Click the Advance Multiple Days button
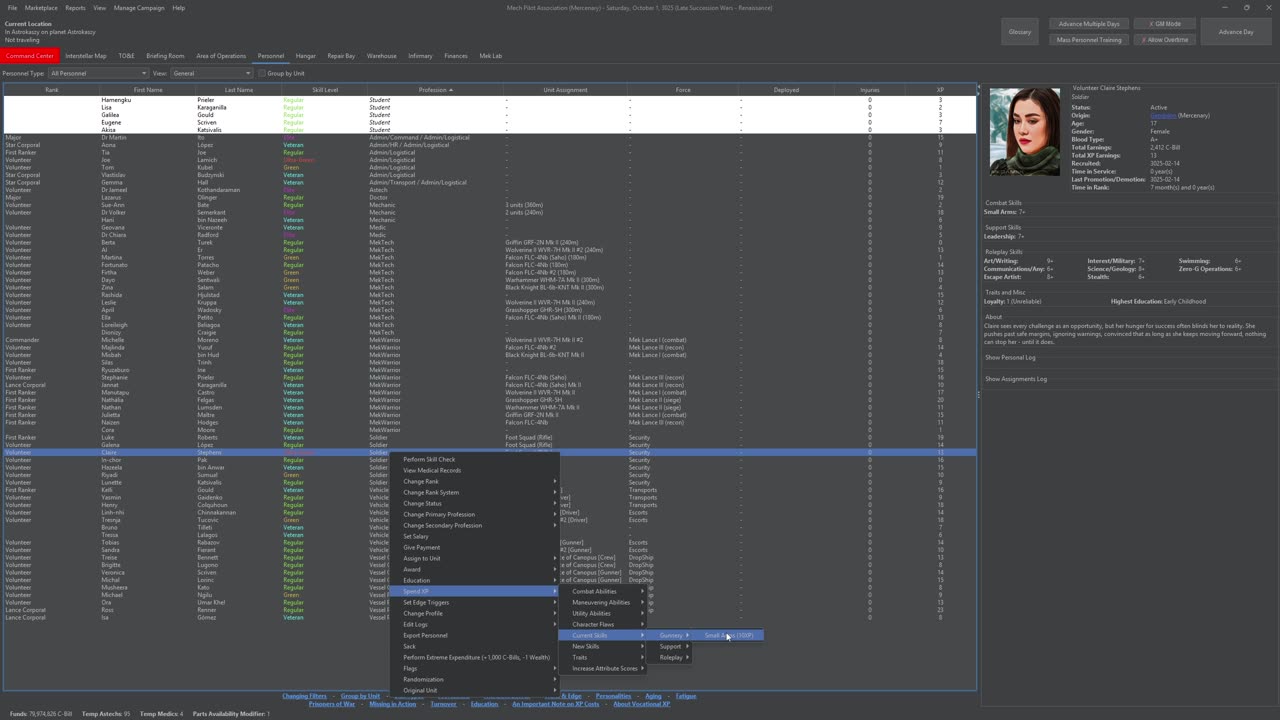This screenshot has height=720, width=1280. [1089, 24]
